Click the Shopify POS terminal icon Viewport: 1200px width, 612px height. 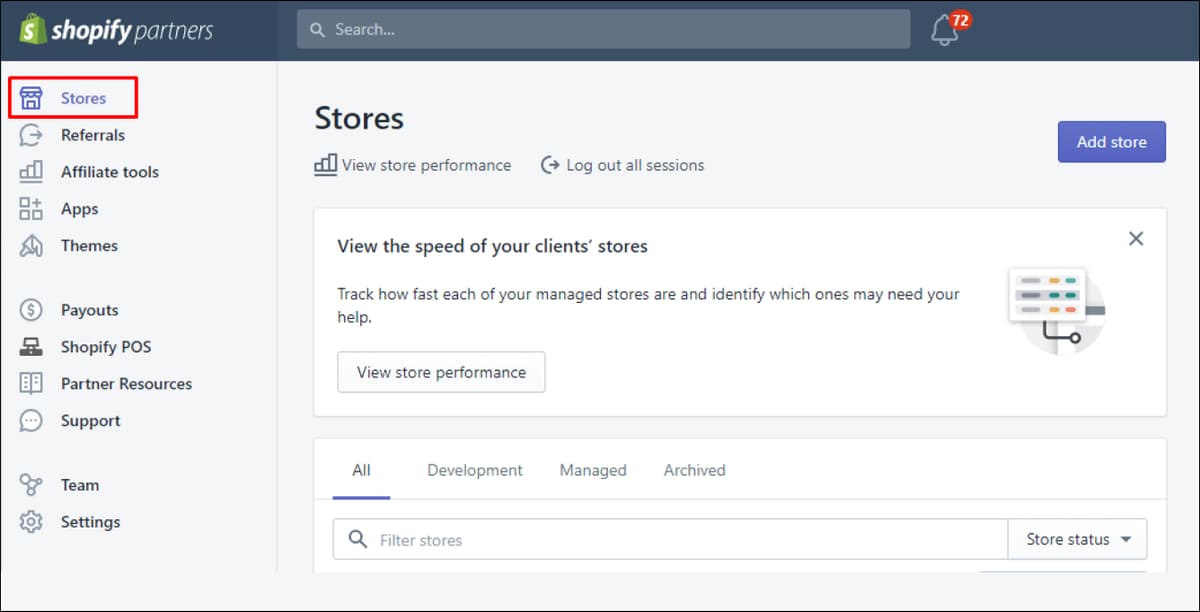pos(31,347)
